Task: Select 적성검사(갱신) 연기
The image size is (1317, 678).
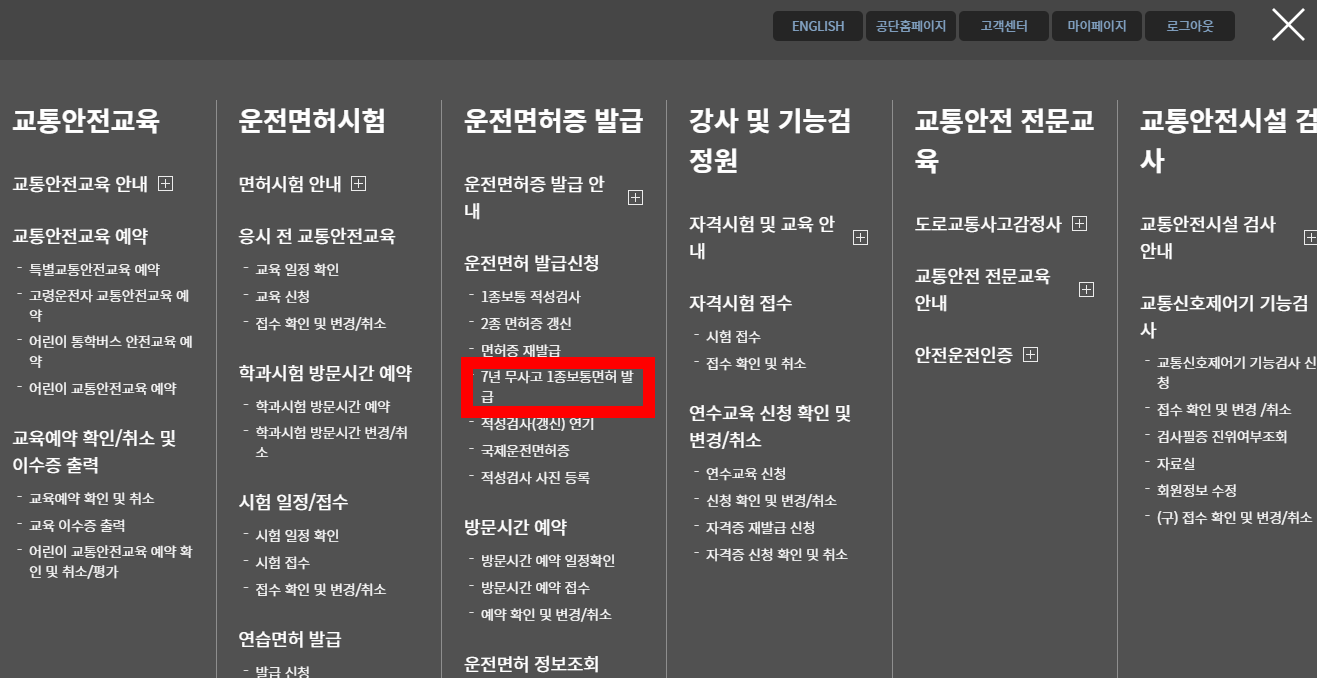Action: pos(537,424)
